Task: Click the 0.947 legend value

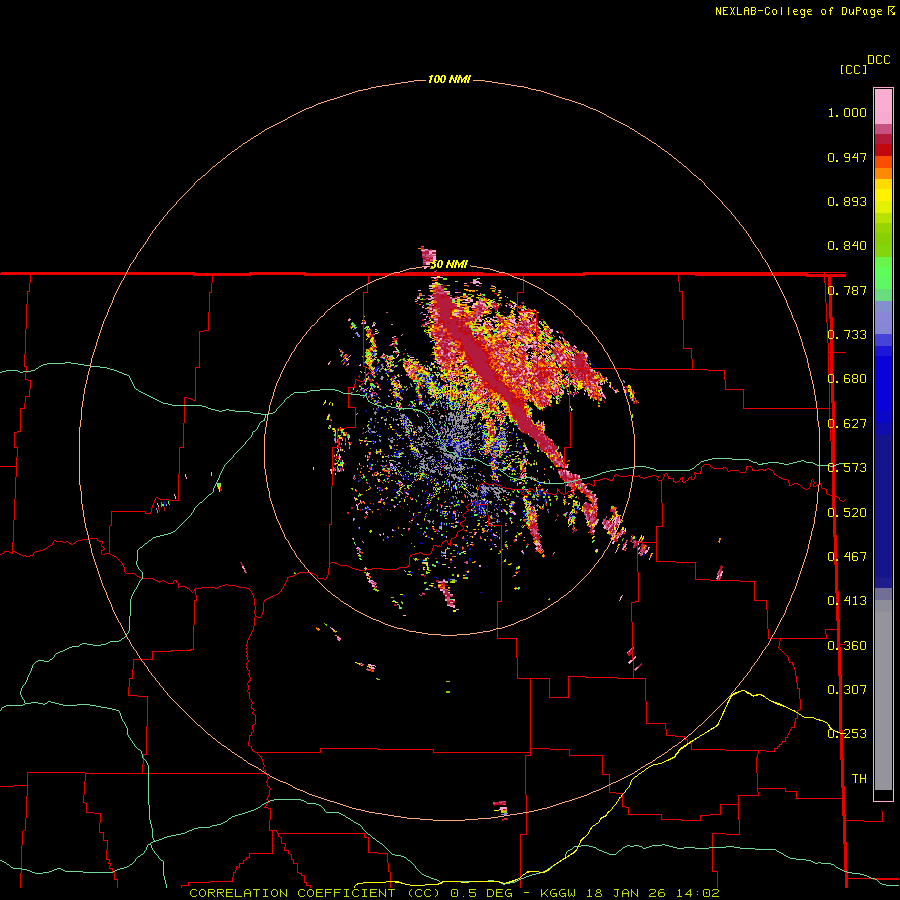Action: click(847, 157)
